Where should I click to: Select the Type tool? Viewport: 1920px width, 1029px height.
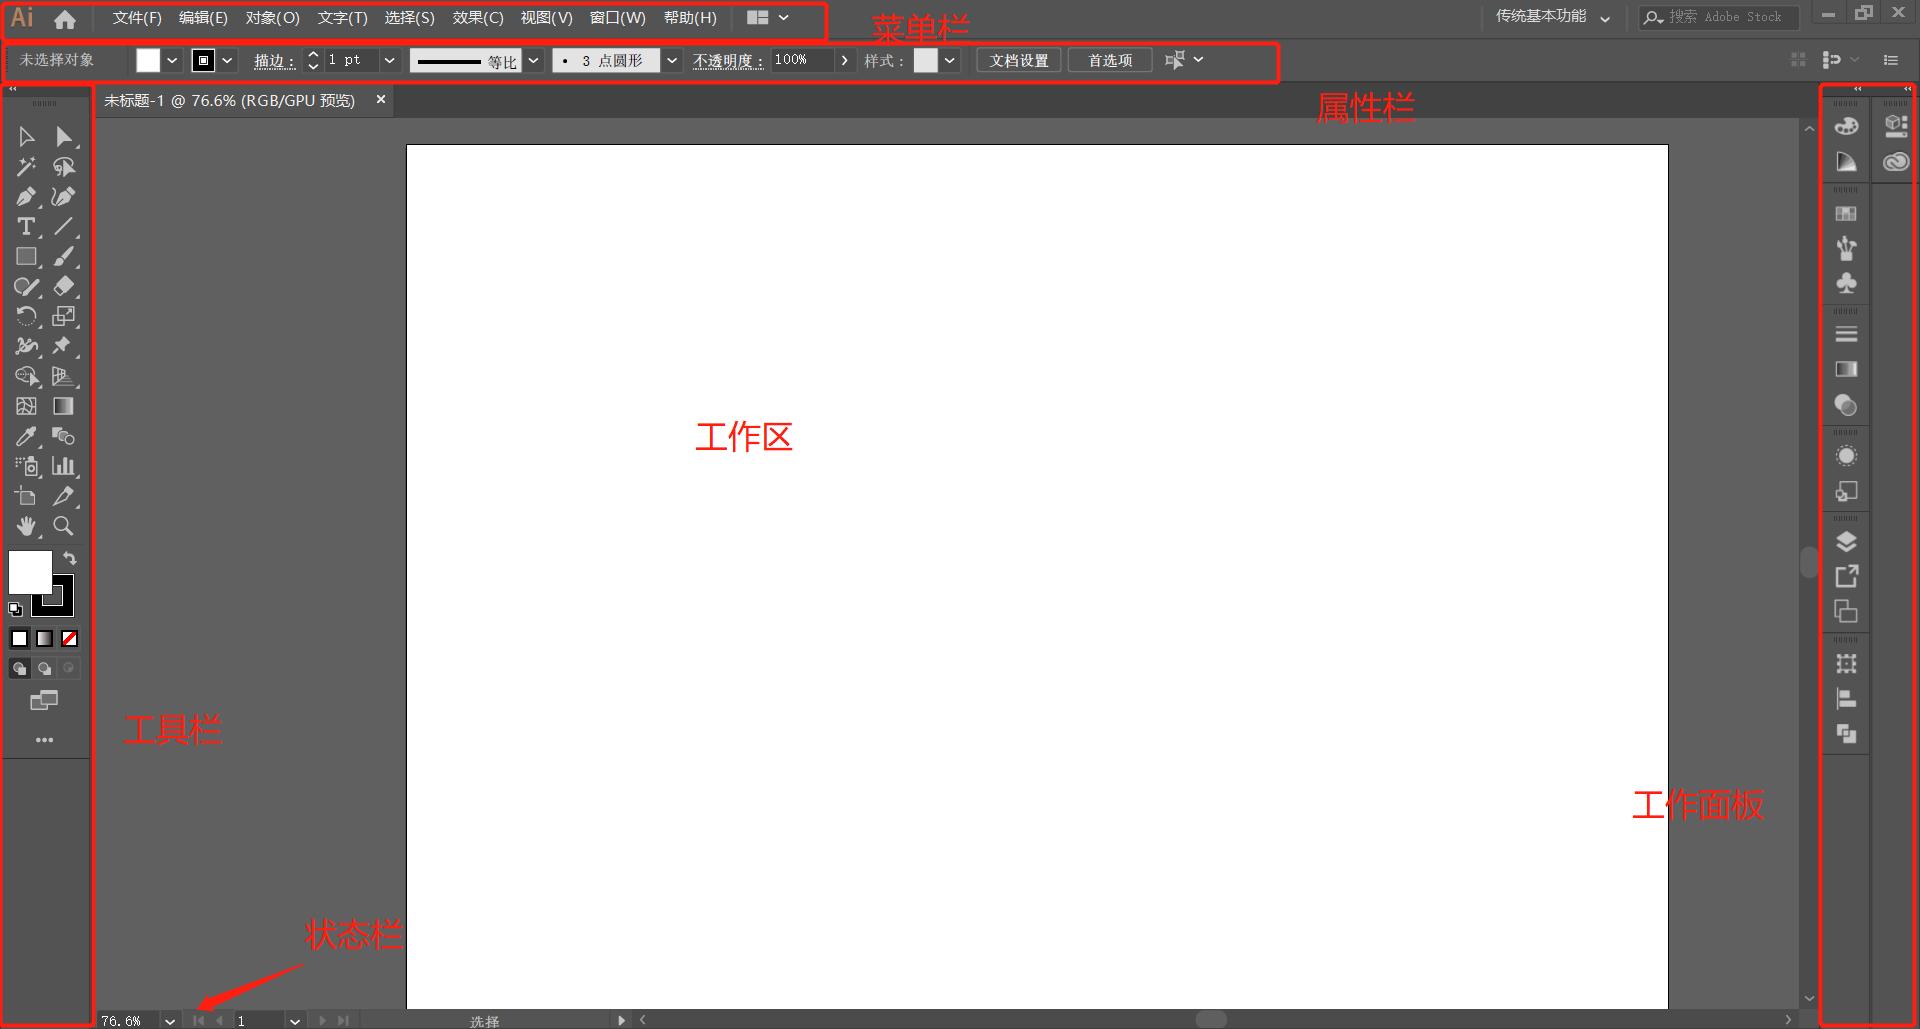pos(27,227)
